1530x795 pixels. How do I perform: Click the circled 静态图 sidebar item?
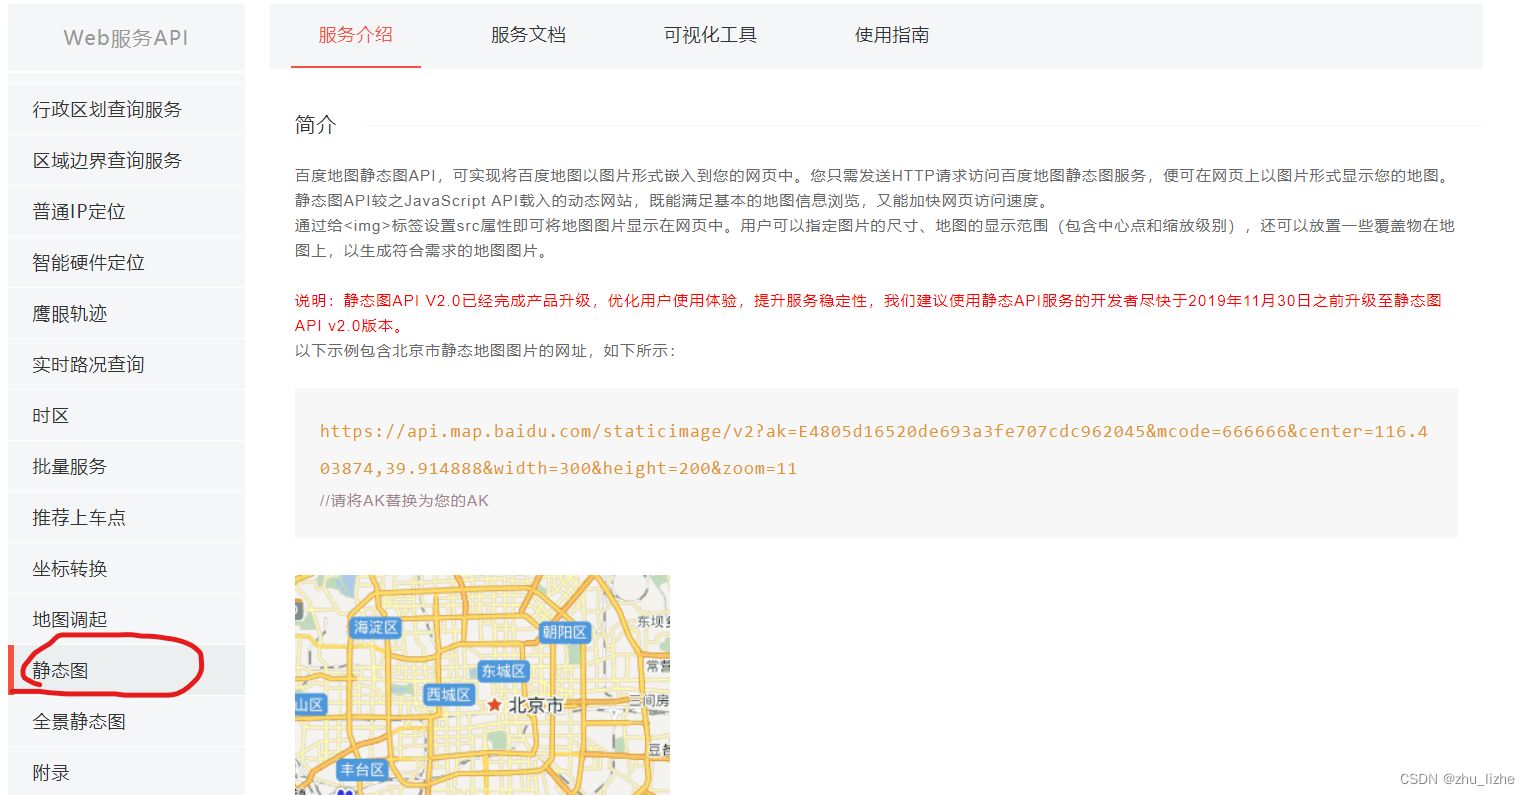point(60,670)
